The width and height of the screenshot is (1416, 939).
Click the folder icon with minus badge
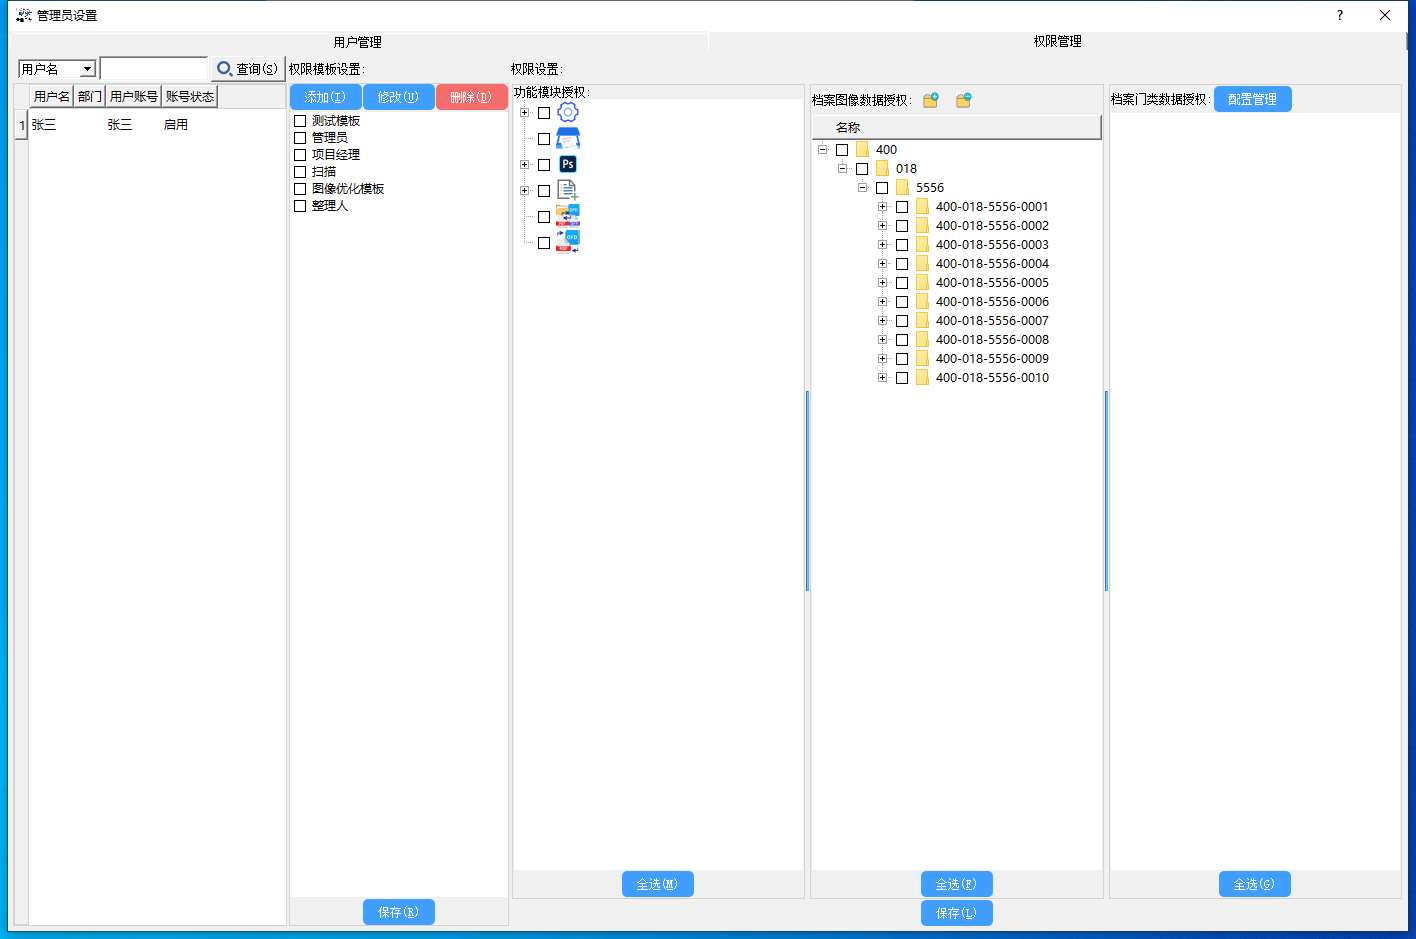pyautogui.click(x=964, y=100)
